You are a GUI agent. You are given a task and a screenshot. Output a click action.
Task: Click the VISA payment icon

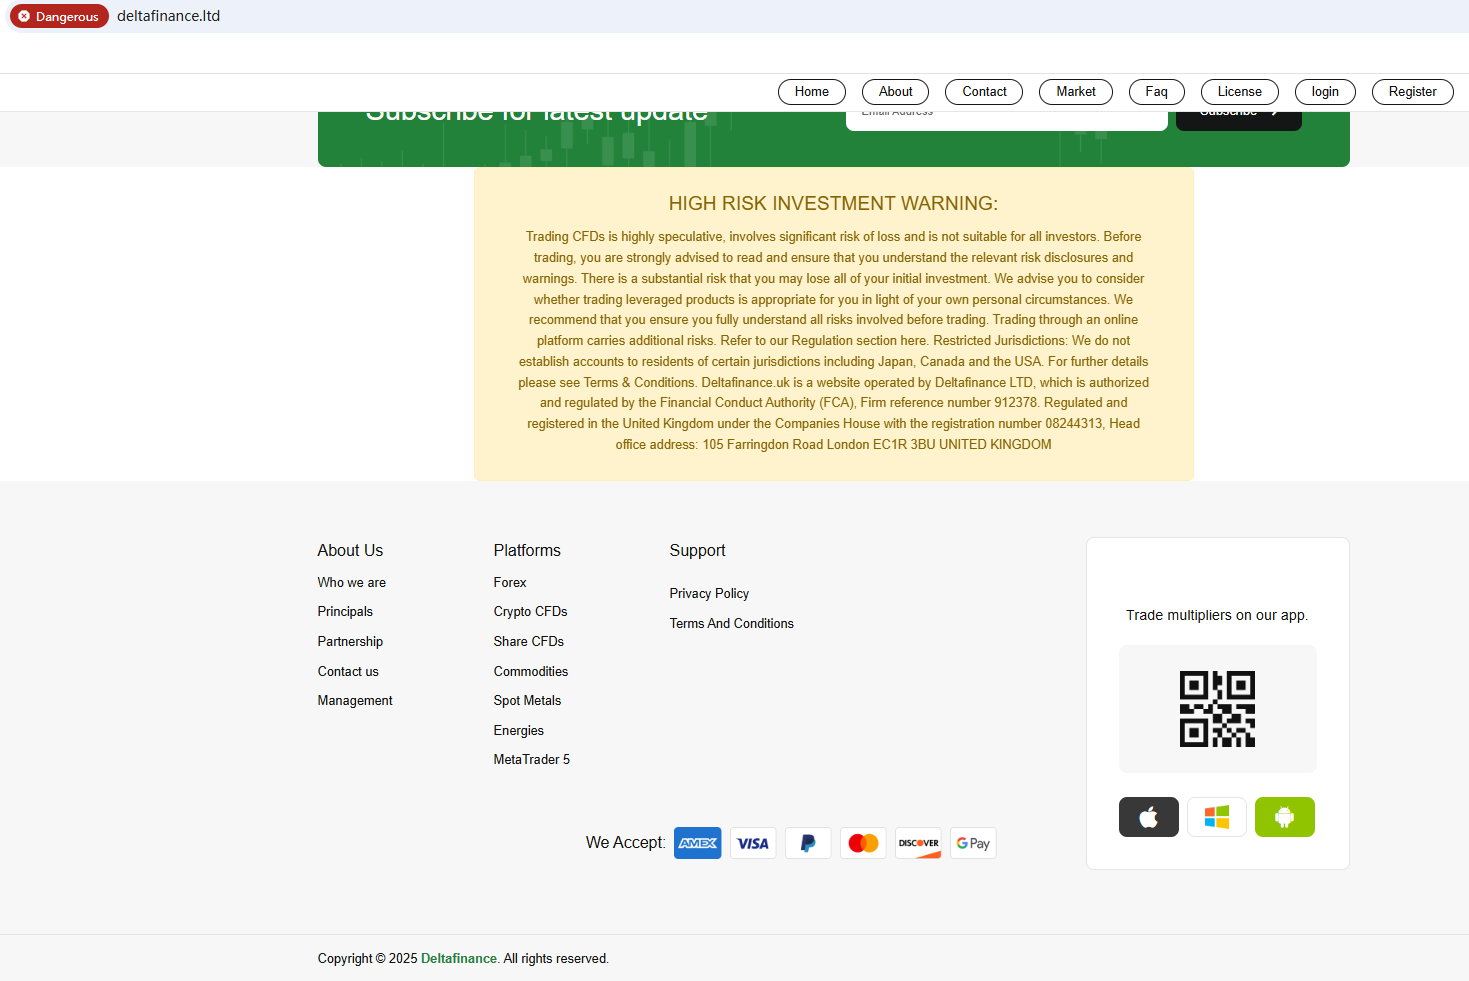[752, 843]
